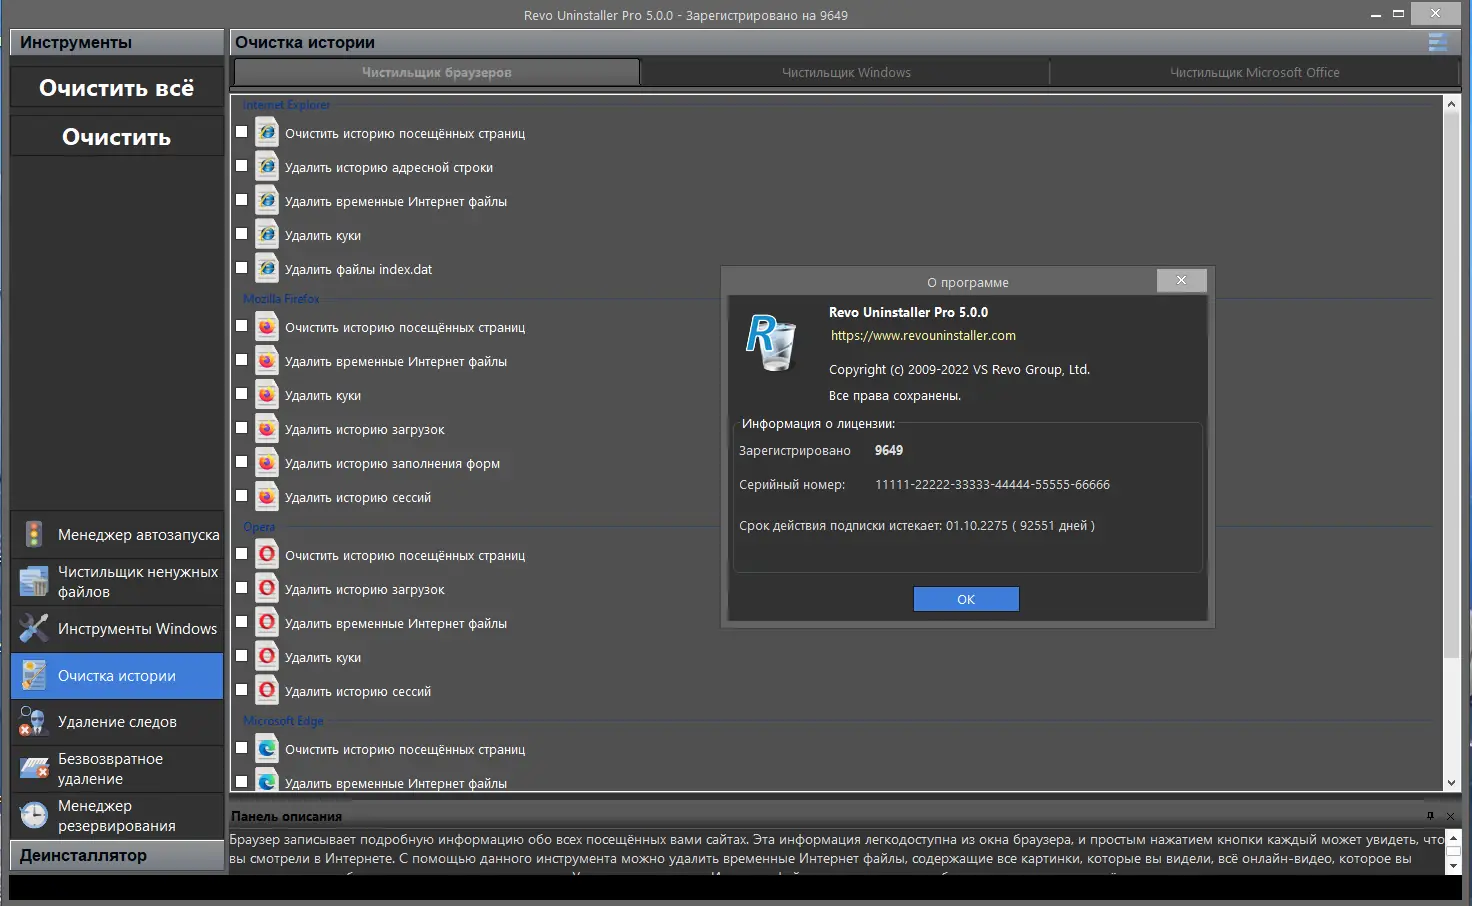1472x906 pixels.
Task: Collapse the Mozilla Firefox section header
Action: pyautogui.click(x=279, y=298)
